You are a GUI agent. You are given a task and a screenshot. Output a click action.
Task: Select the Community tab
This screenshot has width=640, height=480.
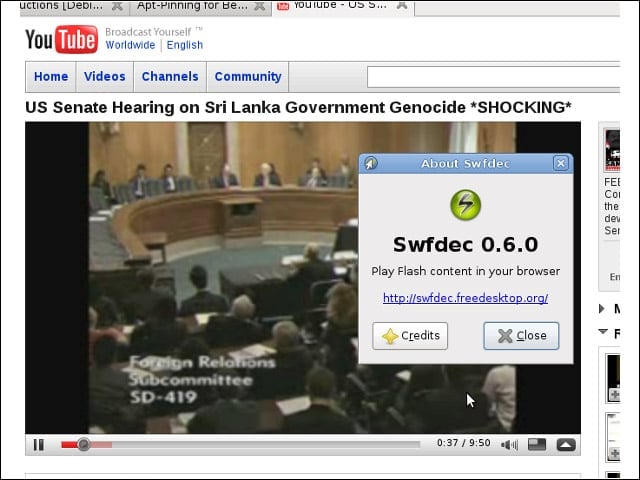click(x=248, y=77)
